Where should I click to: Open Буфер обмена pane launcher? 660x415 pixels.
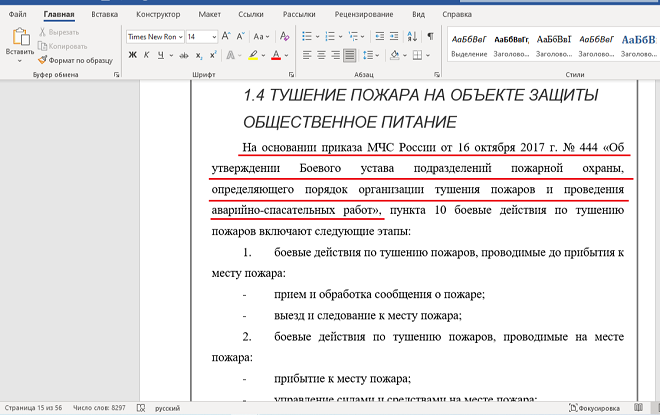coord(116,74)
